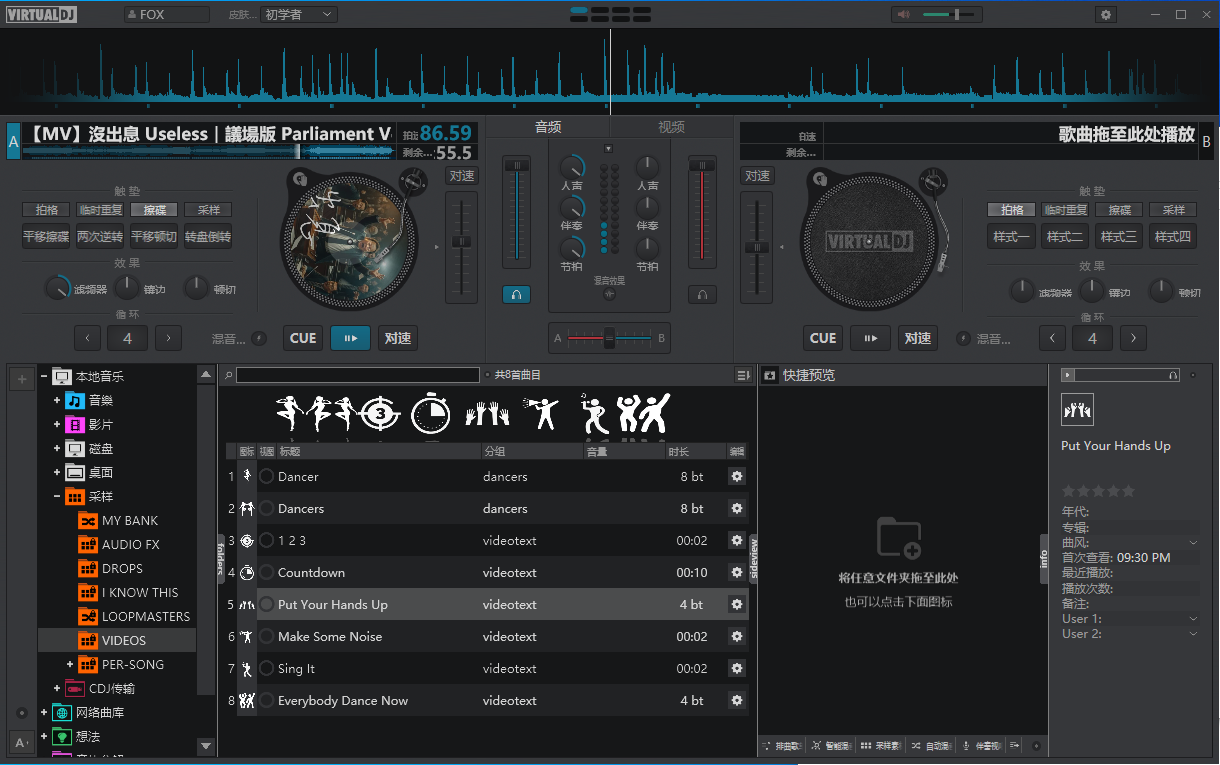This screenshot has width=1220, height=765.
Task: Open edit gear for Dancer row
Action: click(x=737, y=477)
